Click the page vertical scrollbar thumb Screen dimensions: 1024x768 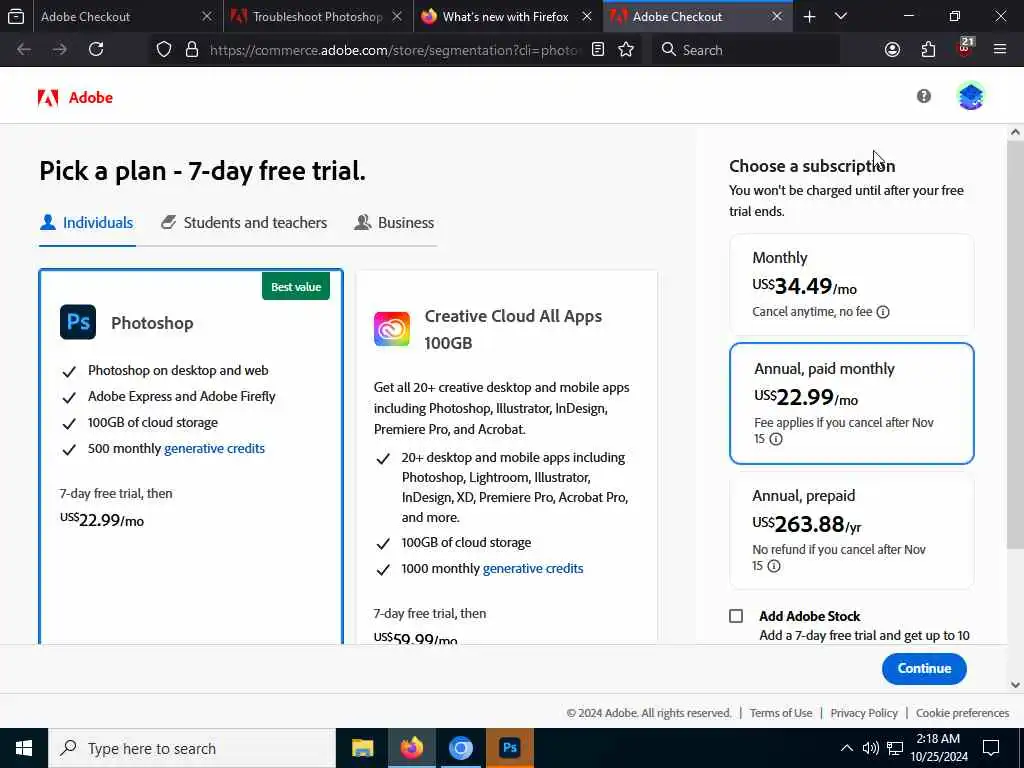(x=1015, y=344)
